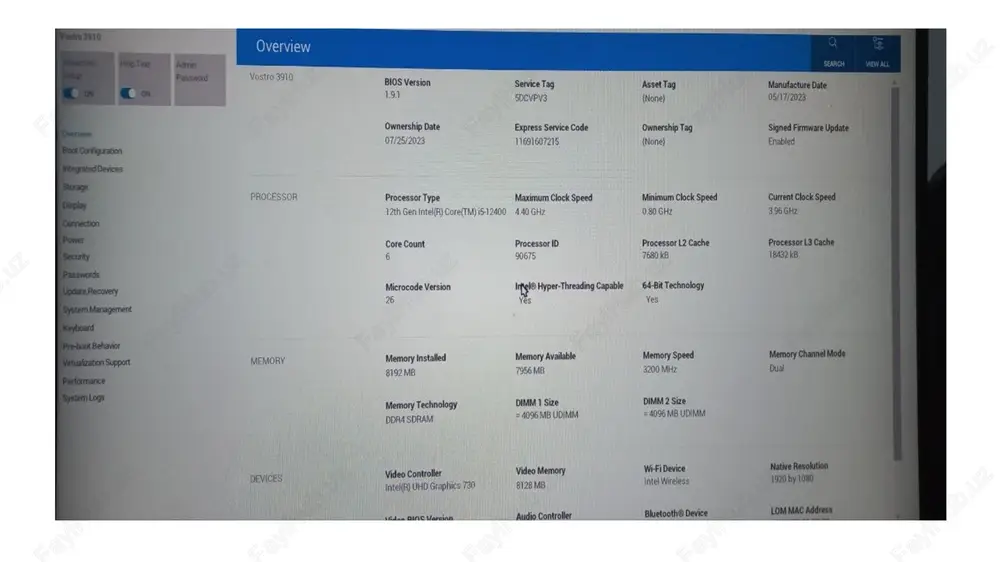Open Passwords section
This screenshot has height=562, width=1000.
(x=81, y=275)
